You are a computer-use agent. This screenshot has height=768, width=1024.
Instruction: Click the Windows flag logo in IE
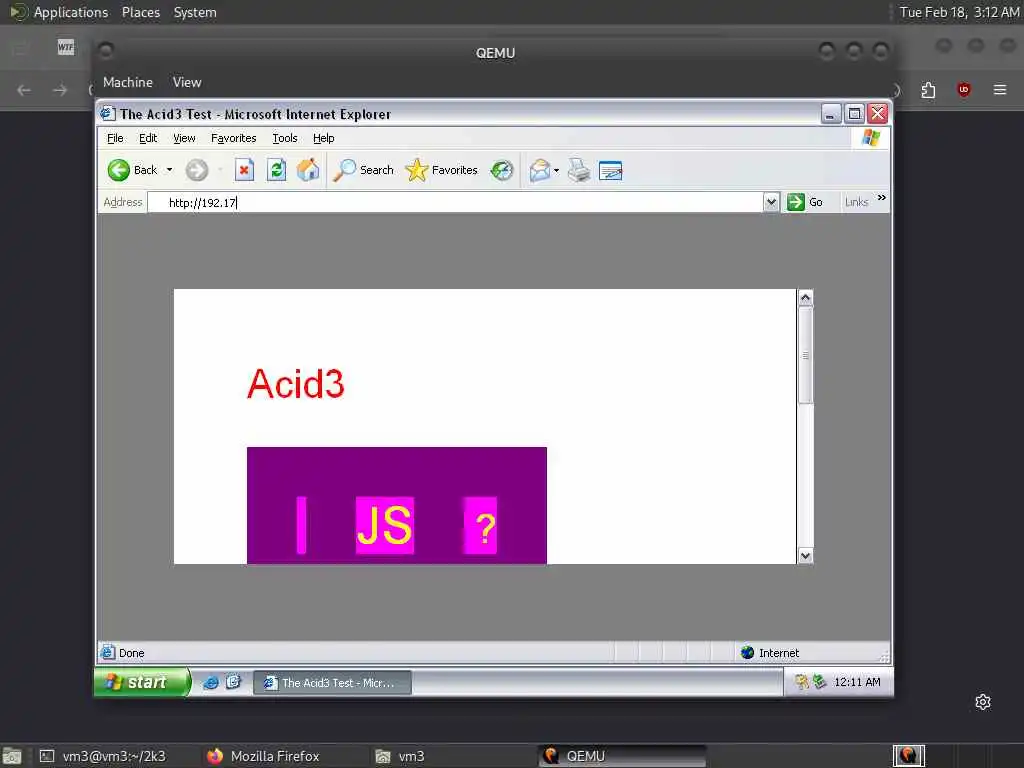coord(871,138)
